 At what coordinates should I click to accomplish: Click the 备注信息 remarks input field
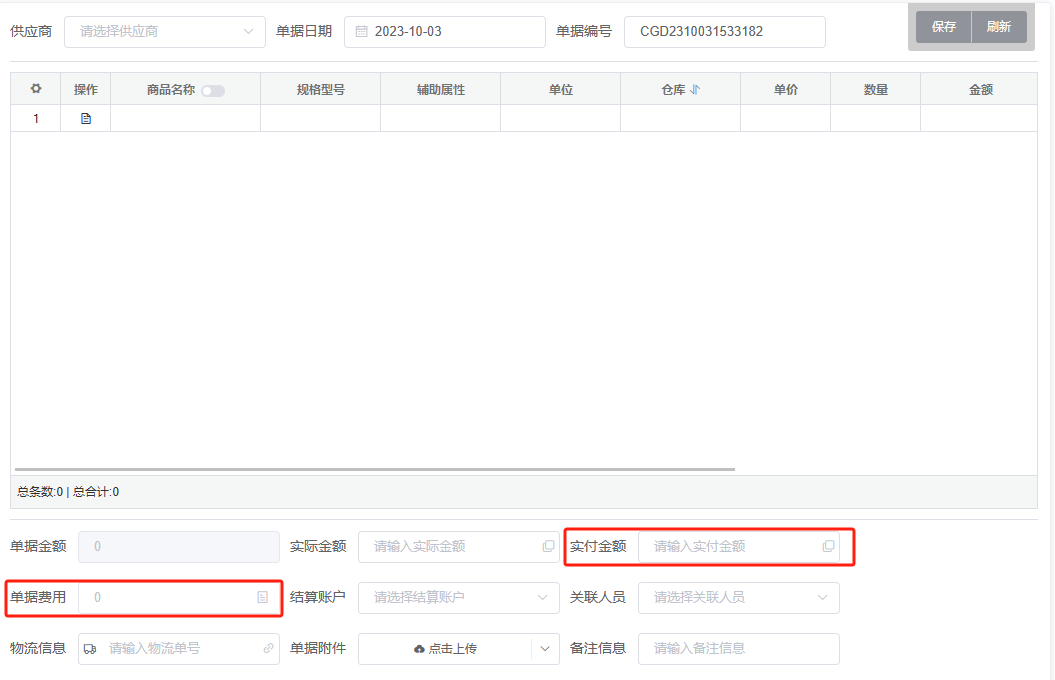pos(738,649)
